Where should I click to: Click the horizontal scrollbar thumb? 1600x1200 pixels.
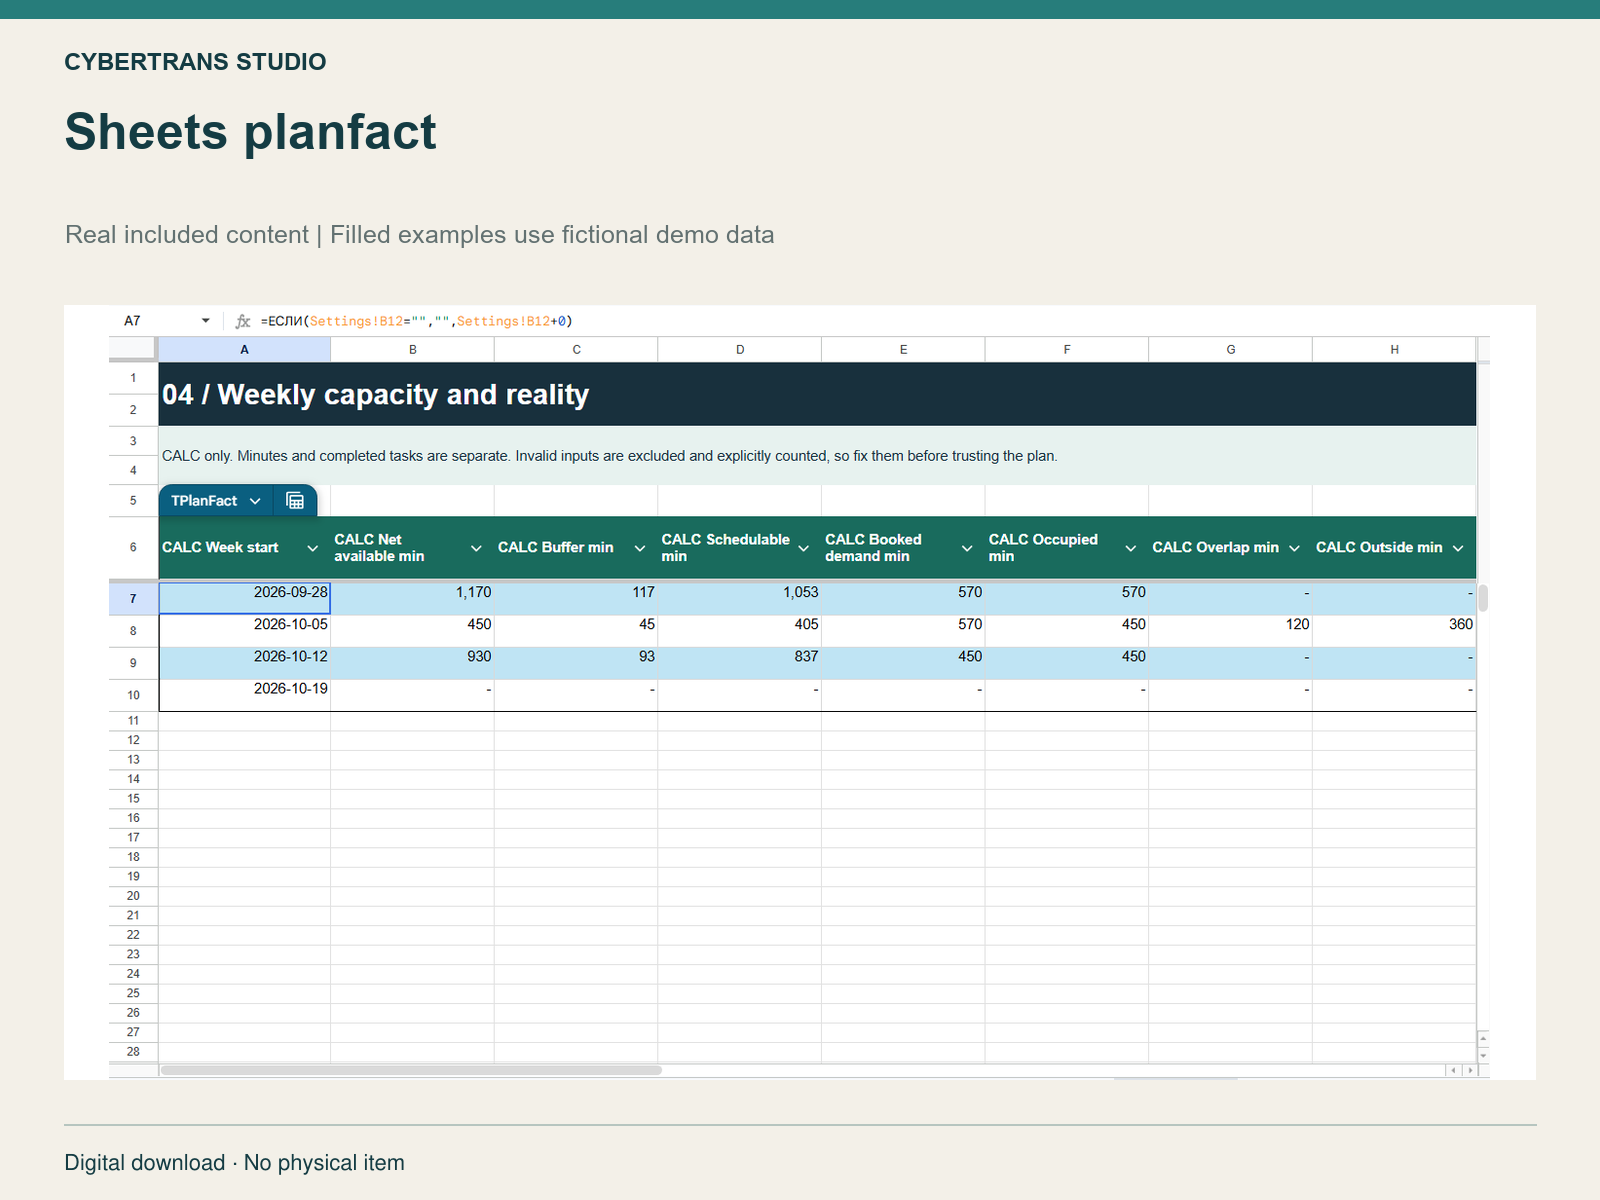411,1070
